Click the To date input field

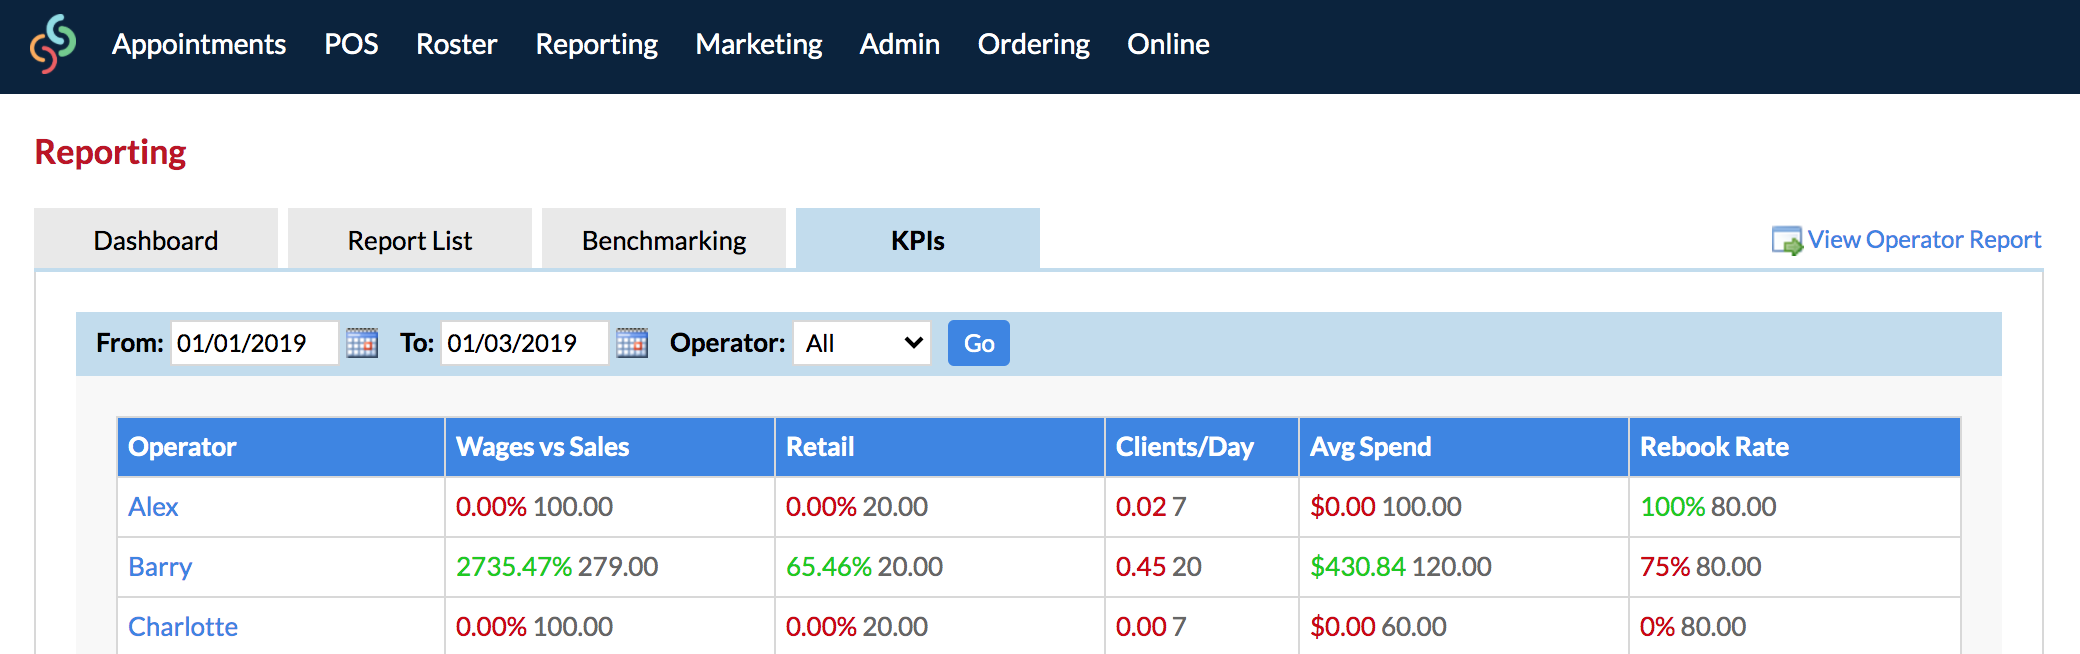point(525,343)
